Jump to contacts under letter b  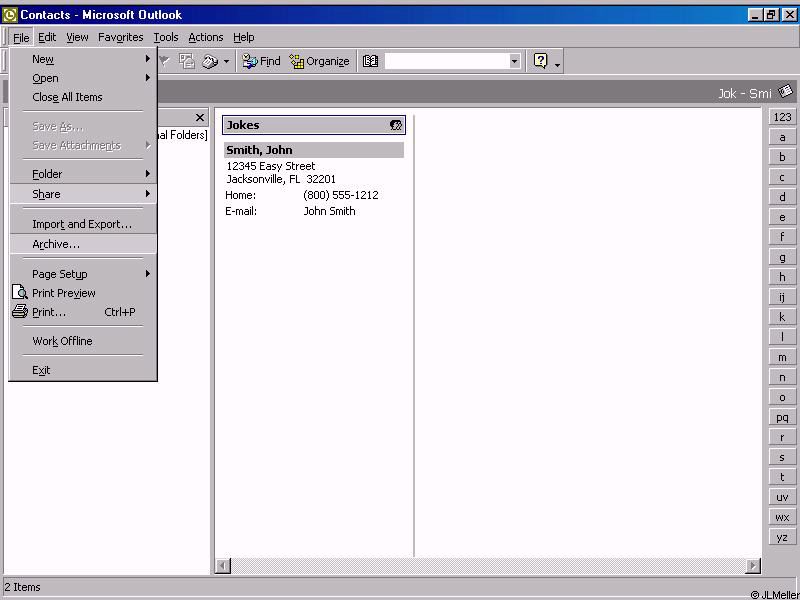782,157
